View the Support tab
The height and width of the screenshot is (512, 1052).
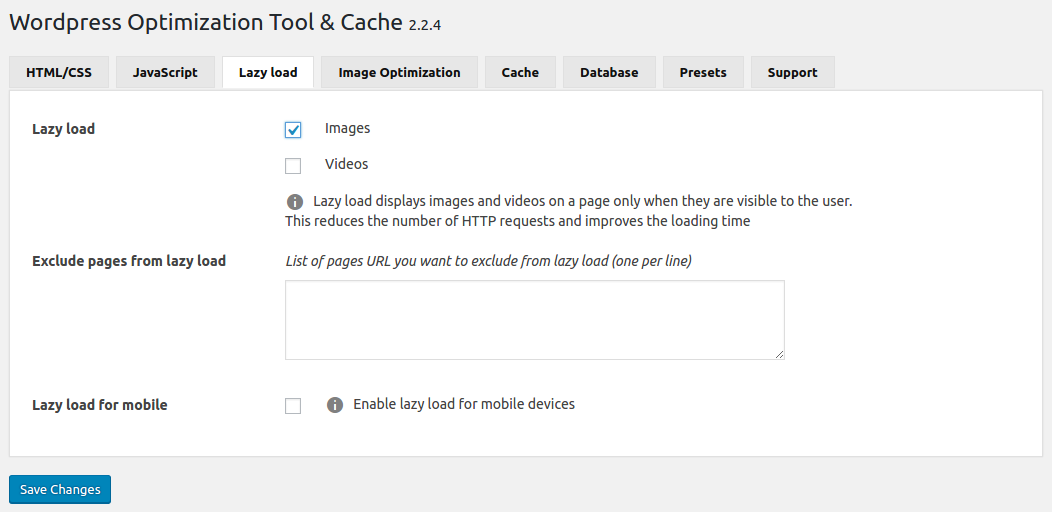[792, 72]
